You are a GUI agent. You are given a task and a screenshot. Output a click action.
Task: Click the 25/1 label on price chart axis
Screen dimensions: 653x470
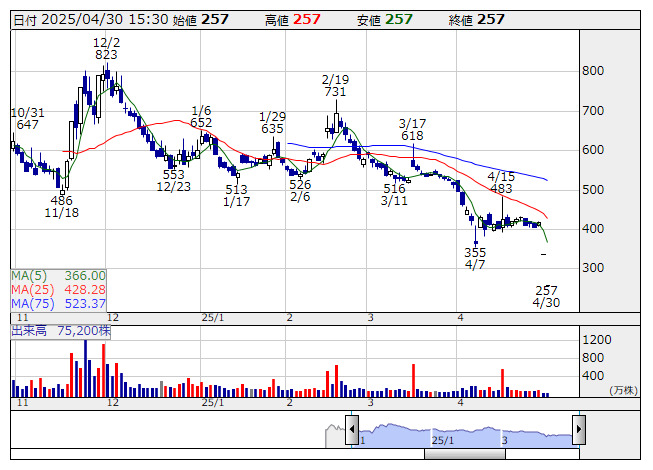coord(213,318)
